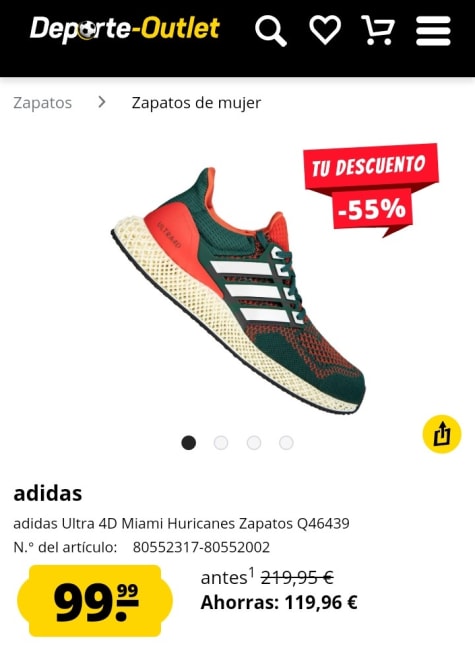Click the antes footnote superscript 1
This screenshot has height=650, width=475.
[251, 573]
